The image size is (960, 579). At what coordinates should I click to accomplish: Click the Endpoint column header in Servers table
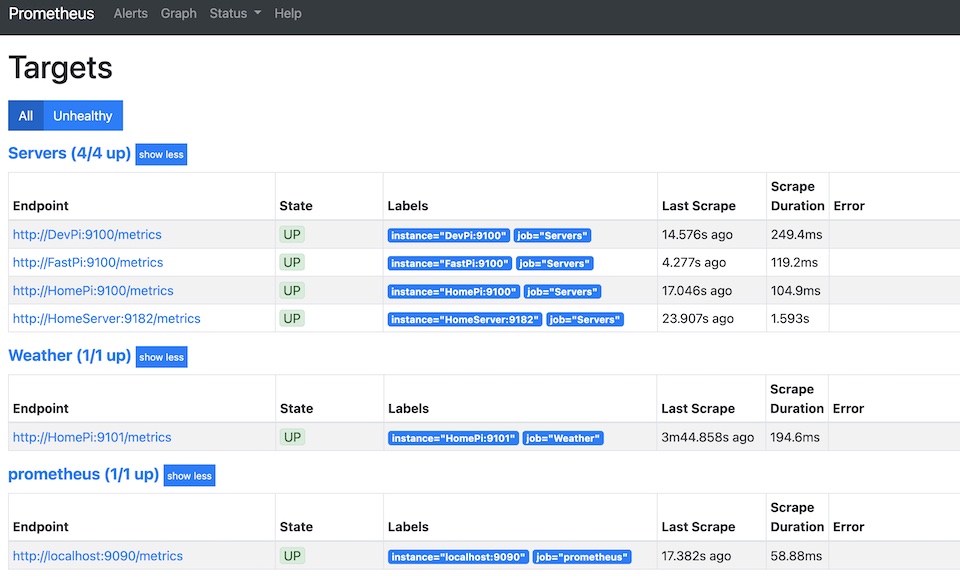coord(40,206)
